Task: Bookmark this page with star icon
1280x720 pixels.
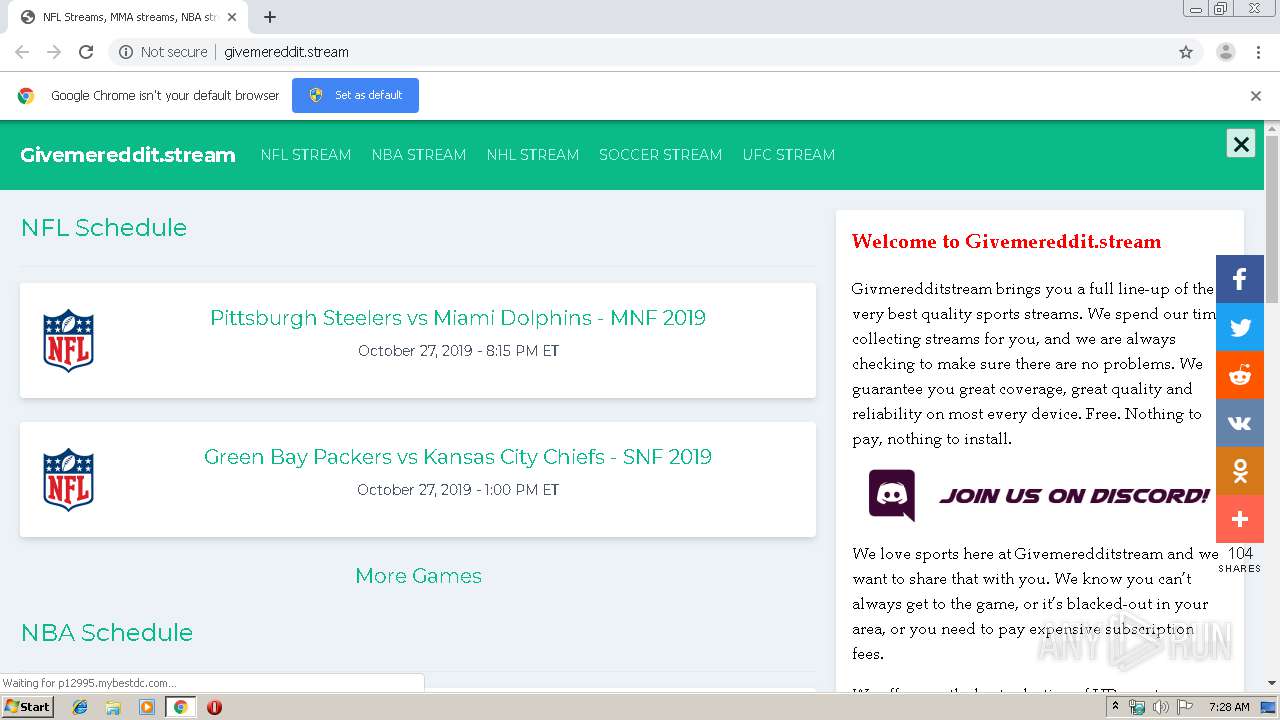Action: pyautogui.click(x=1186, y=52)
